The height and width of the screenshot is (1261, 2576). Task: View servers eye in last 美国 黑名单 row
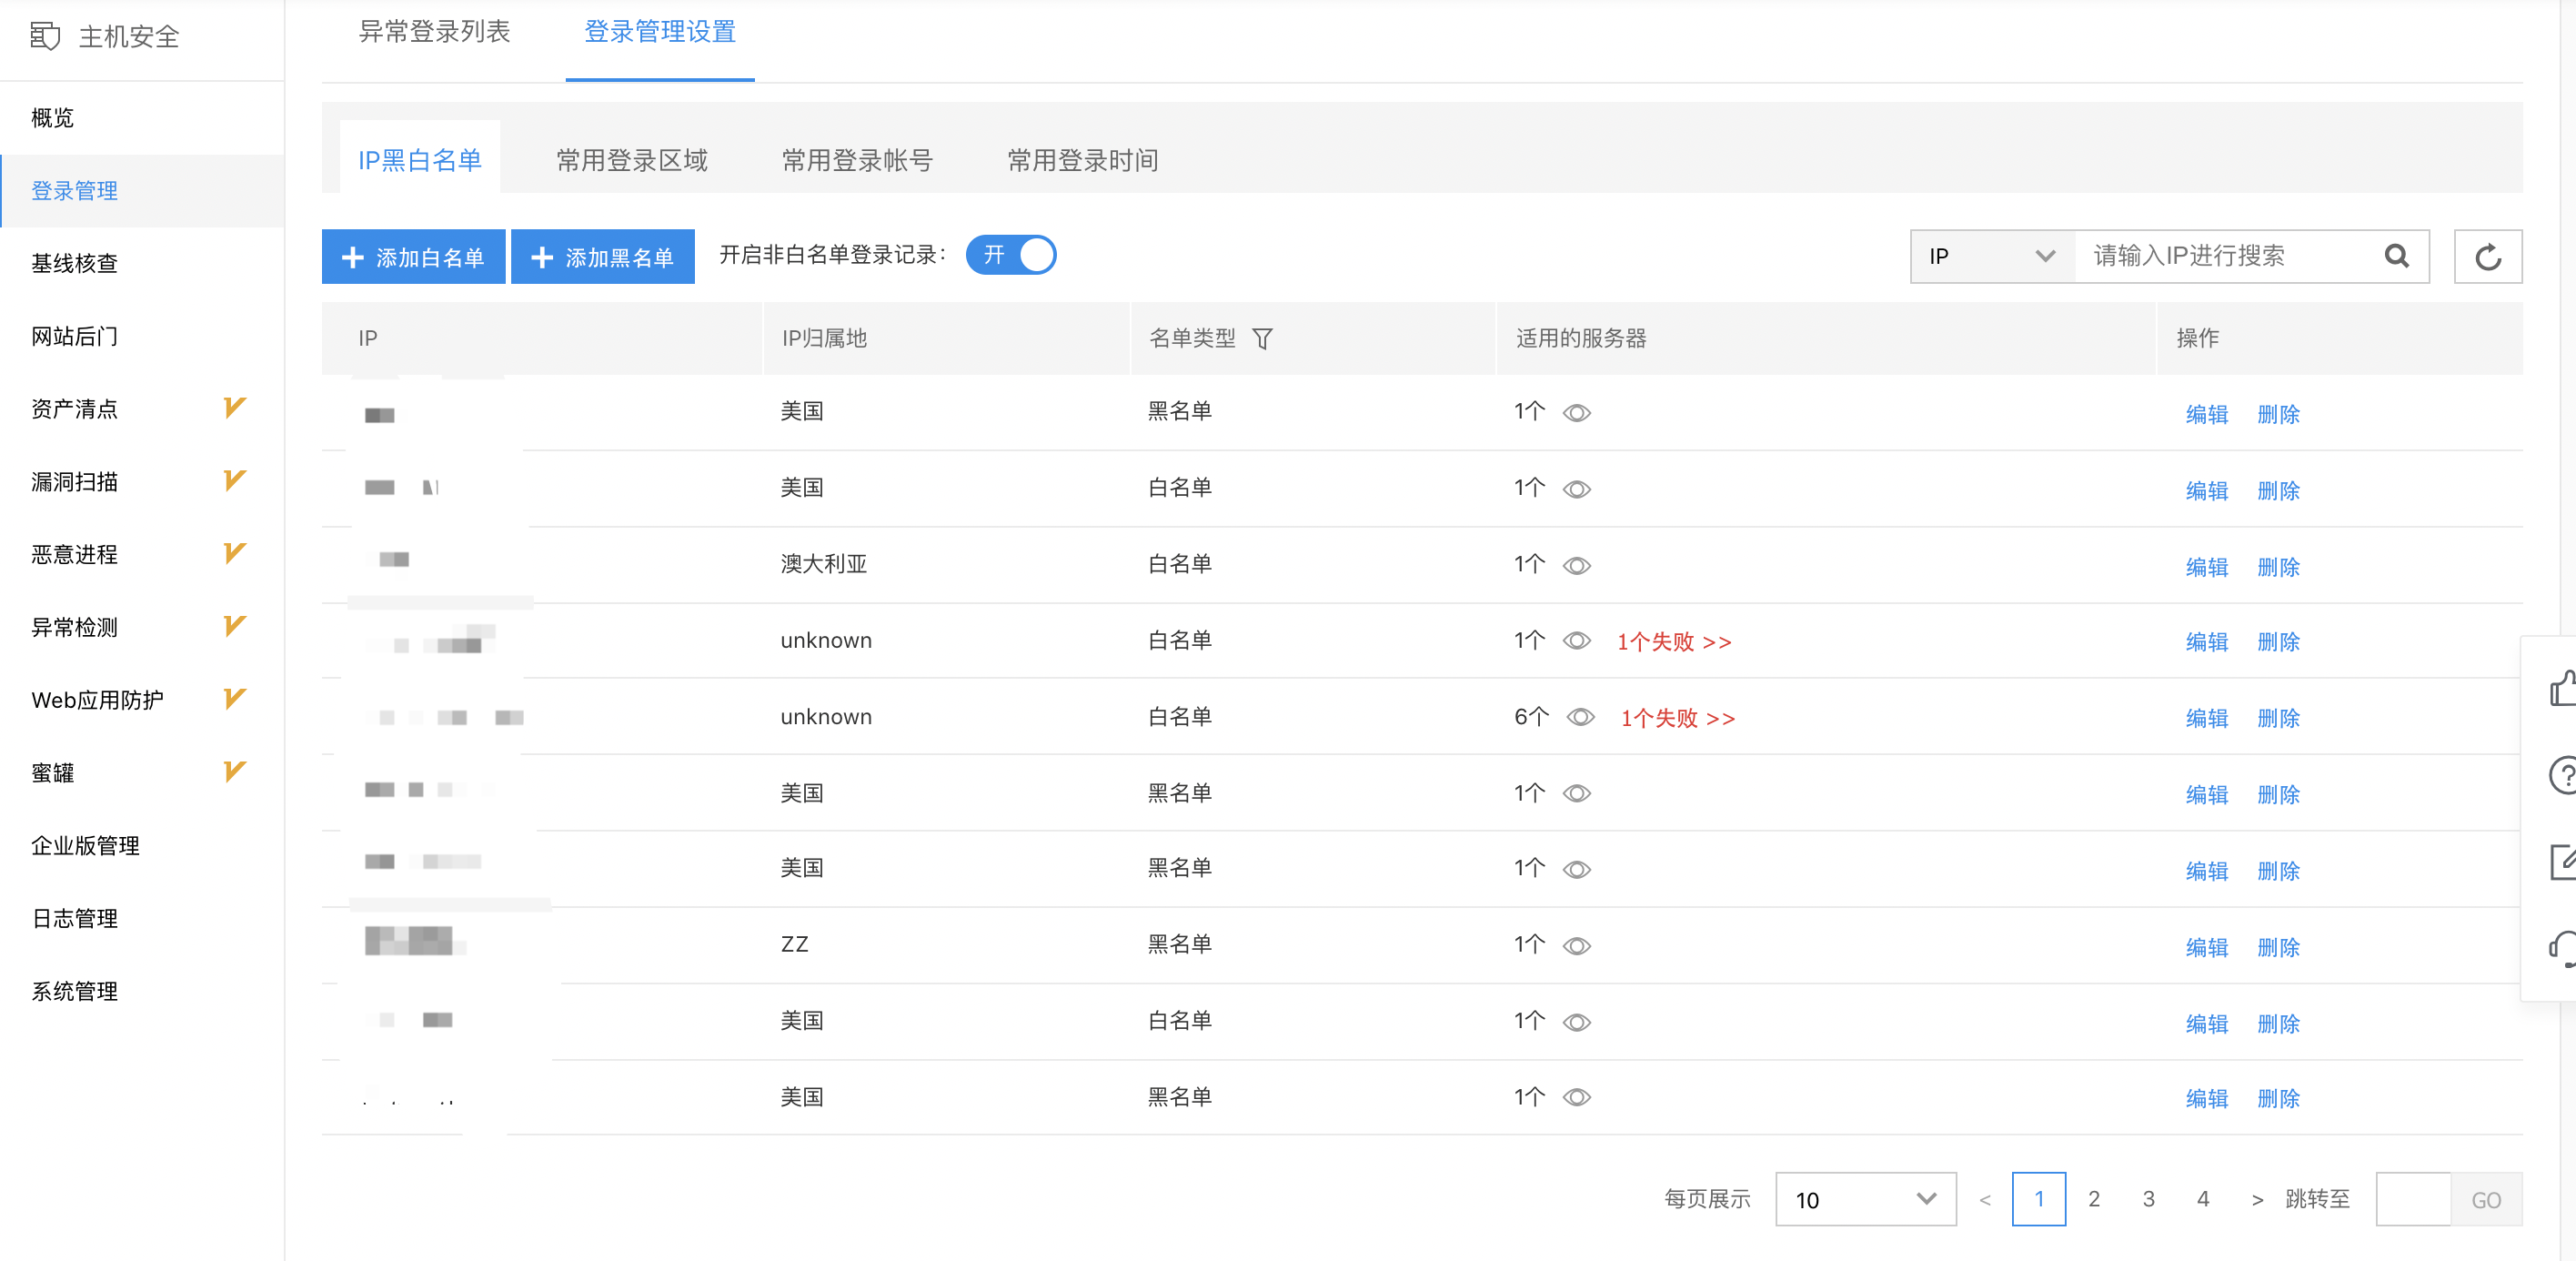point(1576,1097)
